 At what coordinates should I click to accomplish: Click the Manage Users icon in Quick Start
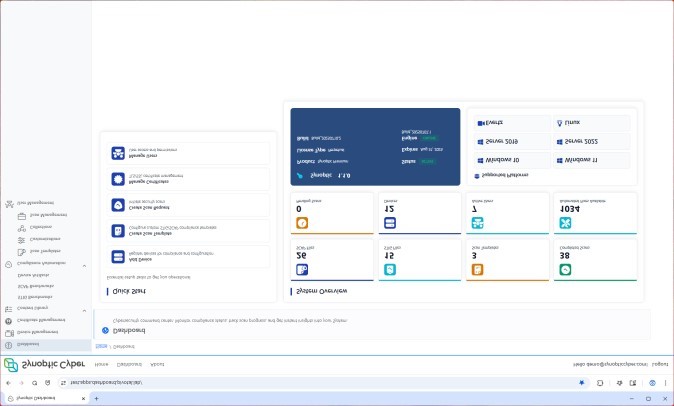pos(118,154)
